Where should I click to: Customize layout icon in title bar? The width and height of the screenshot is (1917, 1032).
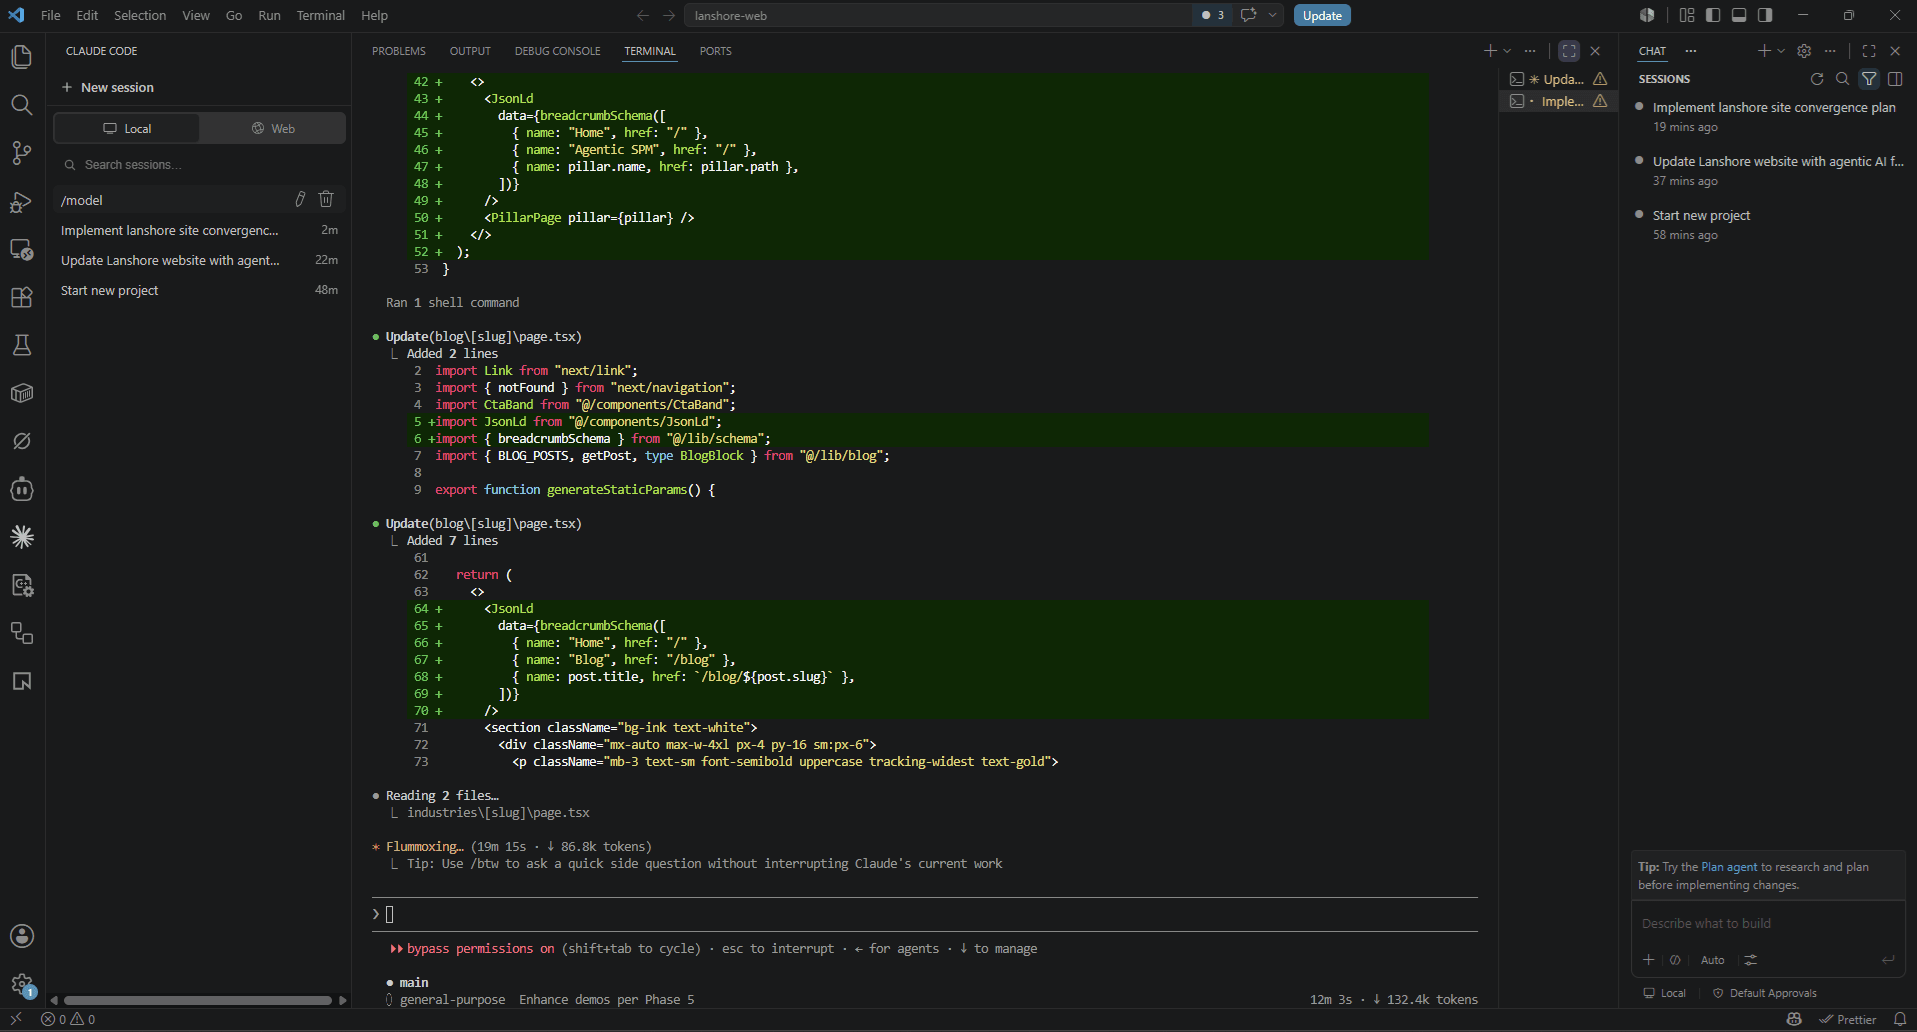pos(1687,15)
